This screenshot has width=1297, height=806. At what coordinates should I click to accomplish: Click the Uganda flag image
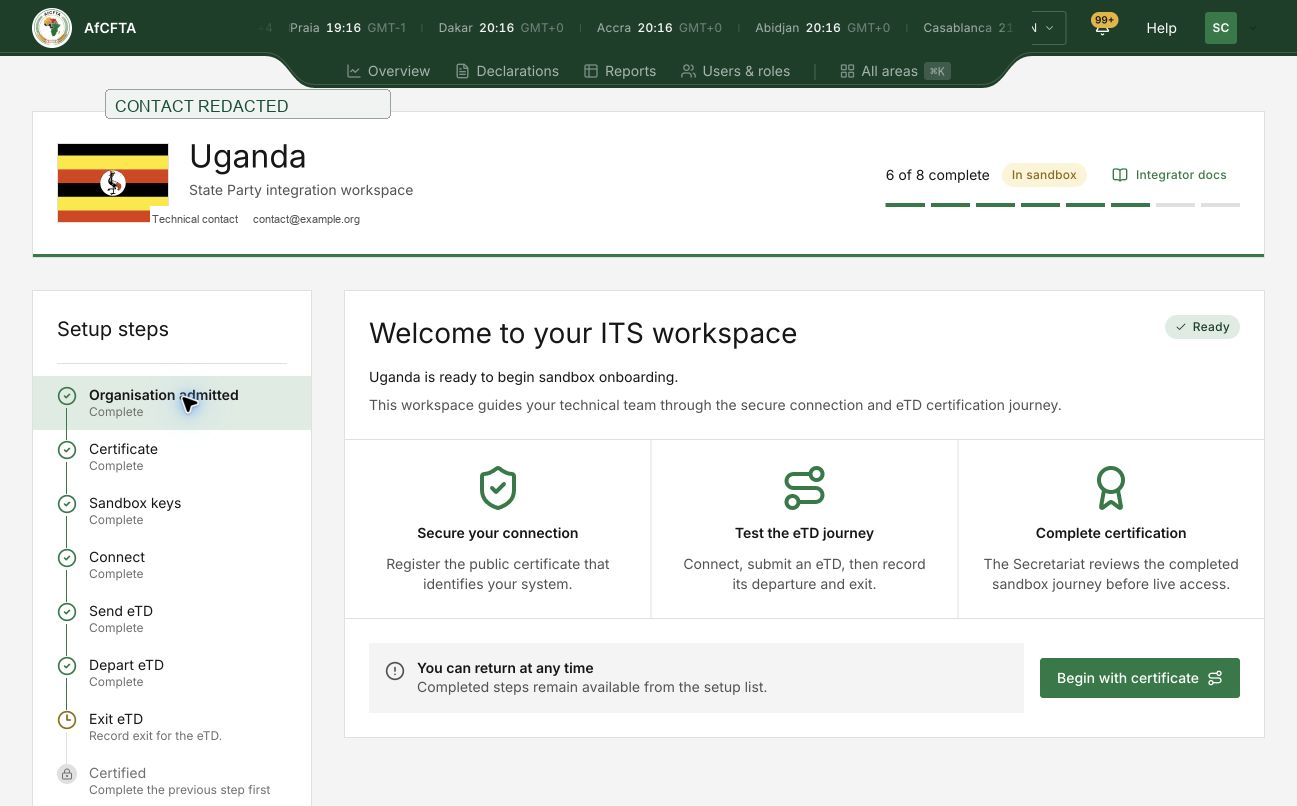(113, 183)
